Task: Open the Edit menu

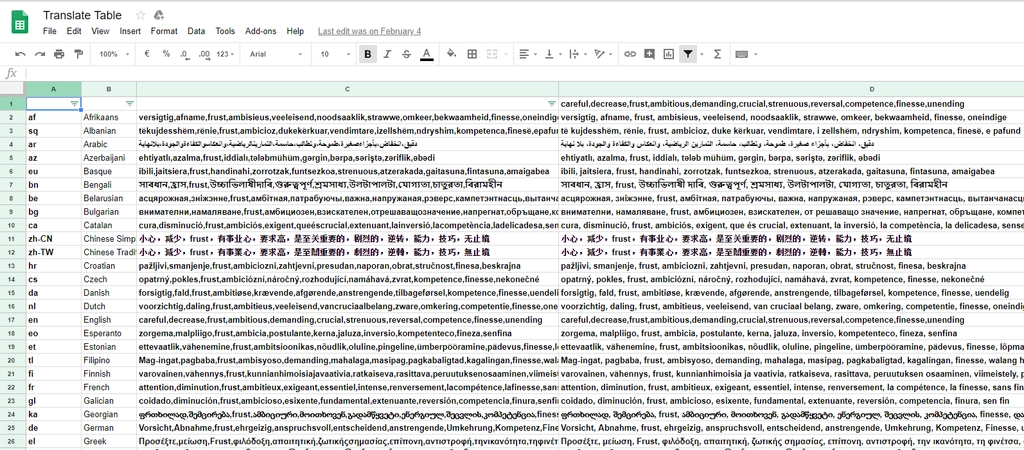Action: coord(74,31)
